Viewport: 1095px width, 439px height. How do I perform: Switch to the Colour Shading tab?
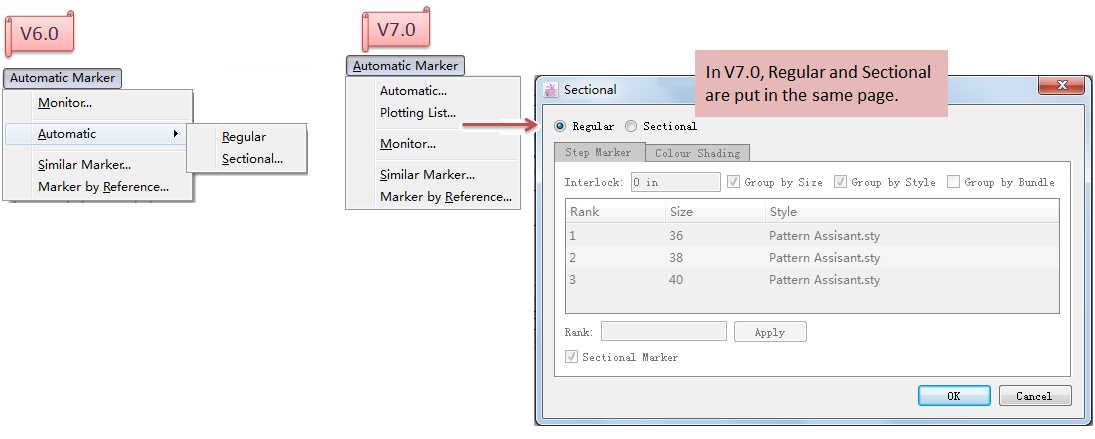(698, 153)
